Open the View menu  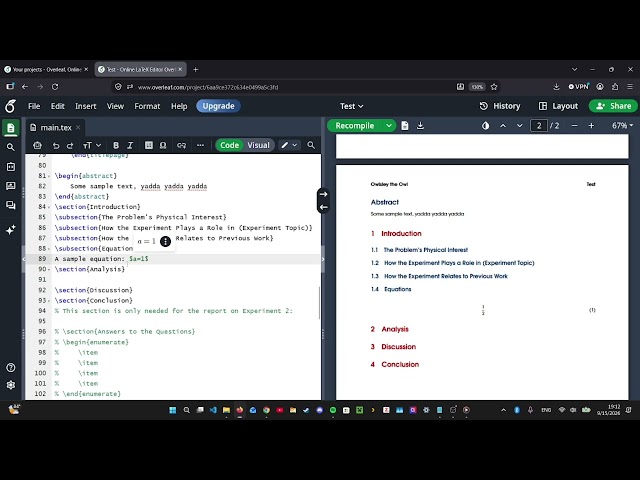115,106
